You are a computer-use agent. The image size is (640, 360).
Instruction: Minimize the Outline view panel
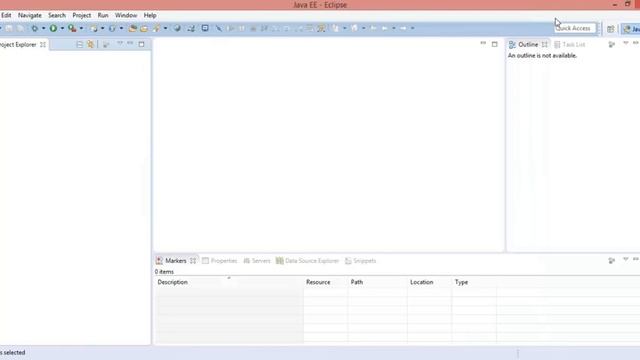pyautogui.click(x=636, y=43)
